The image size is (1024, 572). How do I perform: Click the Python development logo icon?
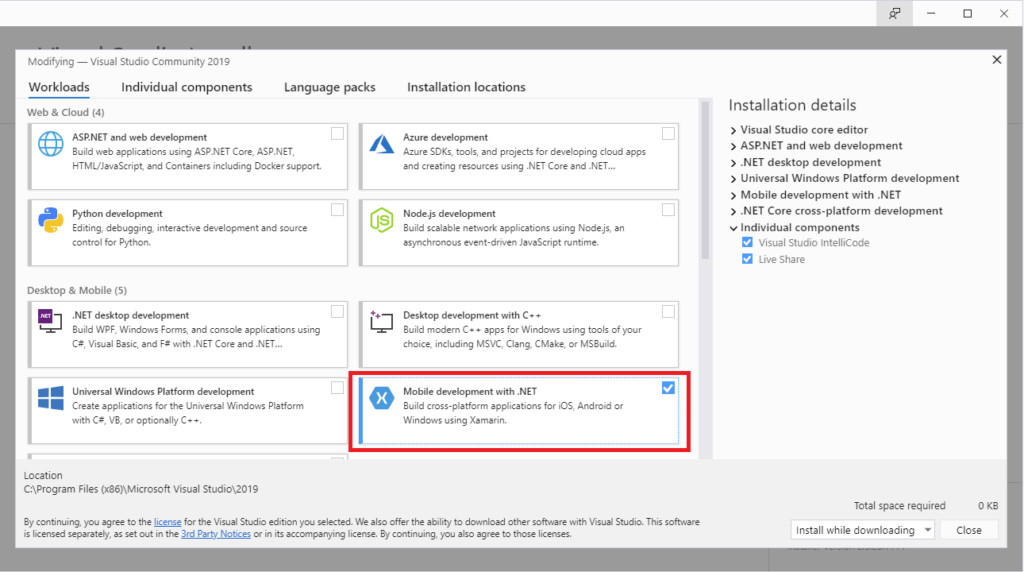50,220
